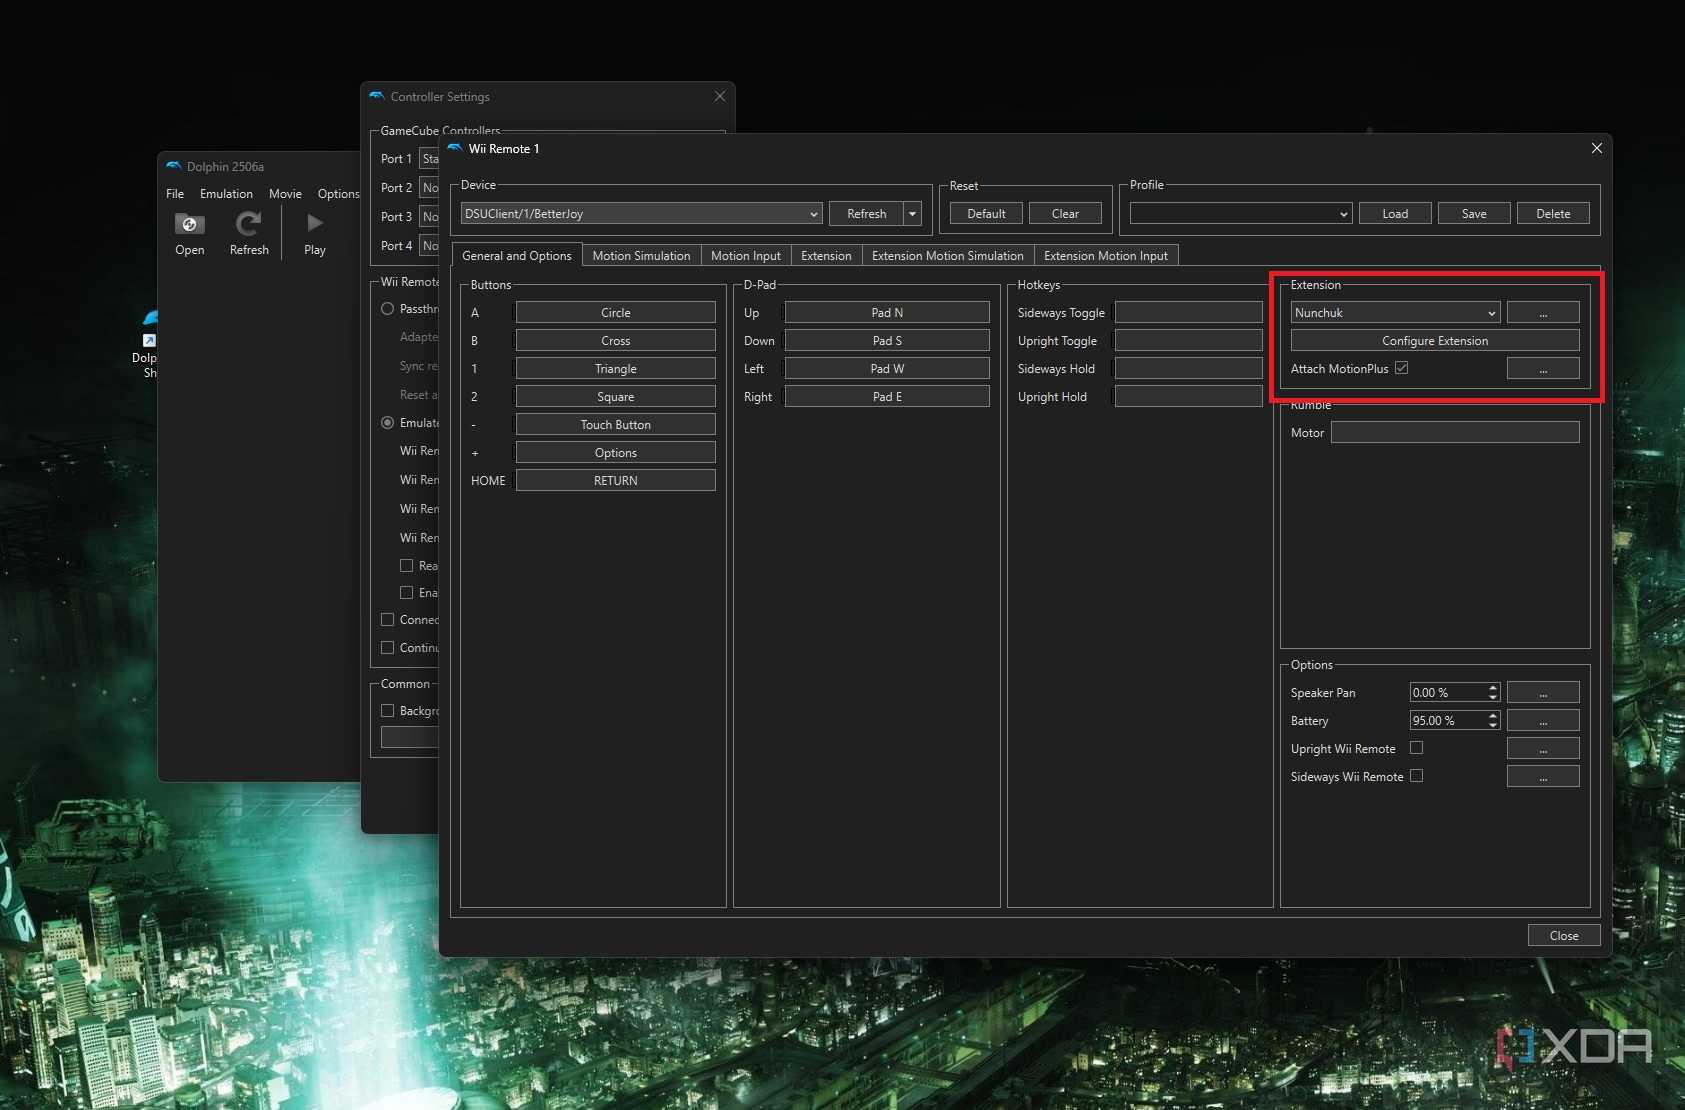Open the Emulation menu in Dolphin
Image resolution: width=1685 pixels, height=1110 pixels.
click(x=226, y=194)
